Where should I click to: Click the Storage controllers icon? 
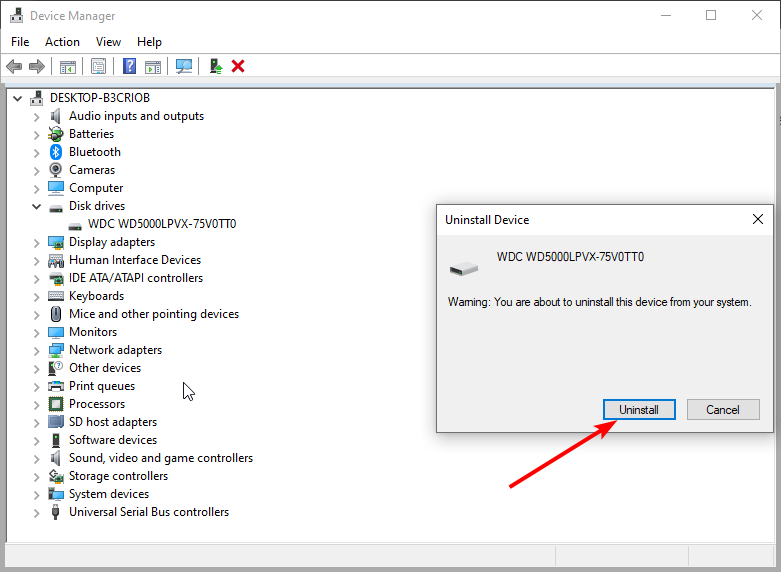pyautogui.click(x=56, y=476)
